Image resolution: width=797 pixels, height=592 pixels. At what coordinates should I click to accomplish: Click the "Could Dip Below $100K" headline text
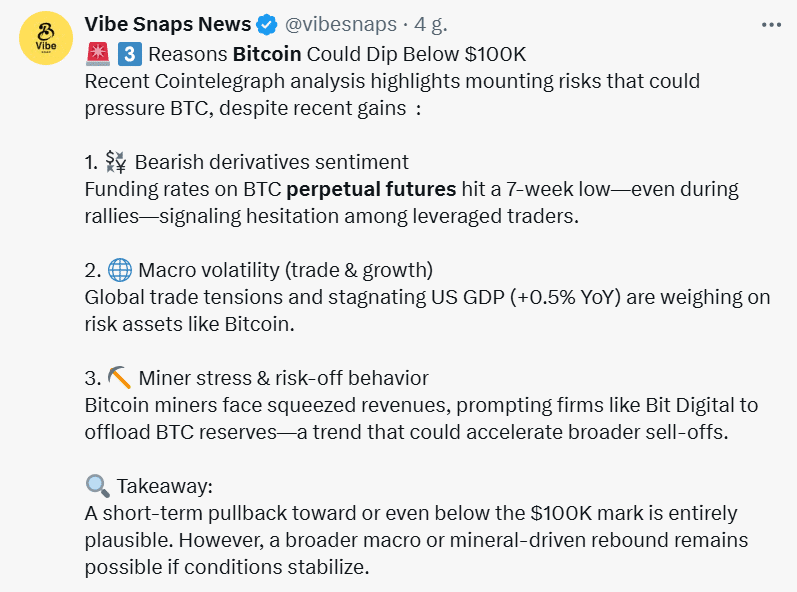(416, 54)
